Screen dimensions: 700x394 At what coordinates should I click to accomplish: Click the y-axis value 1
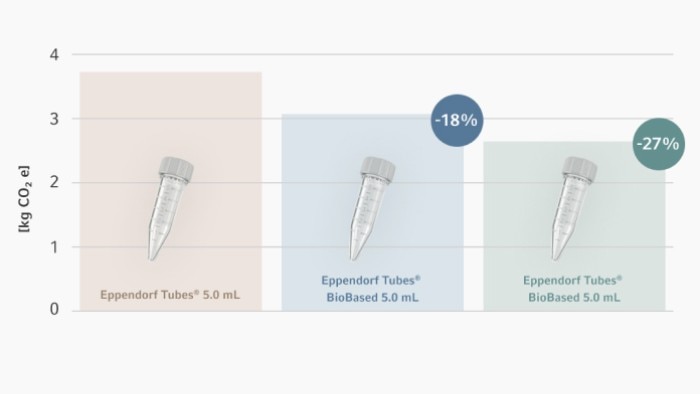click(x=54, y=247)
